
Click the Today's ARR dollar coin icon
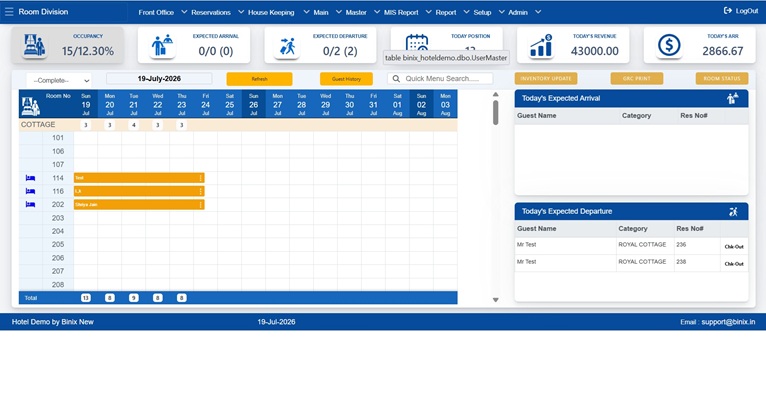click(669, 45)
